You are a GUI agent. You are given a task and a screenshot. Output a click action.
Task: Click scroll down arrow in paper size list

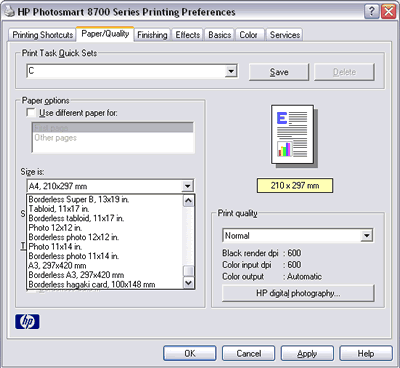point(188,283)
